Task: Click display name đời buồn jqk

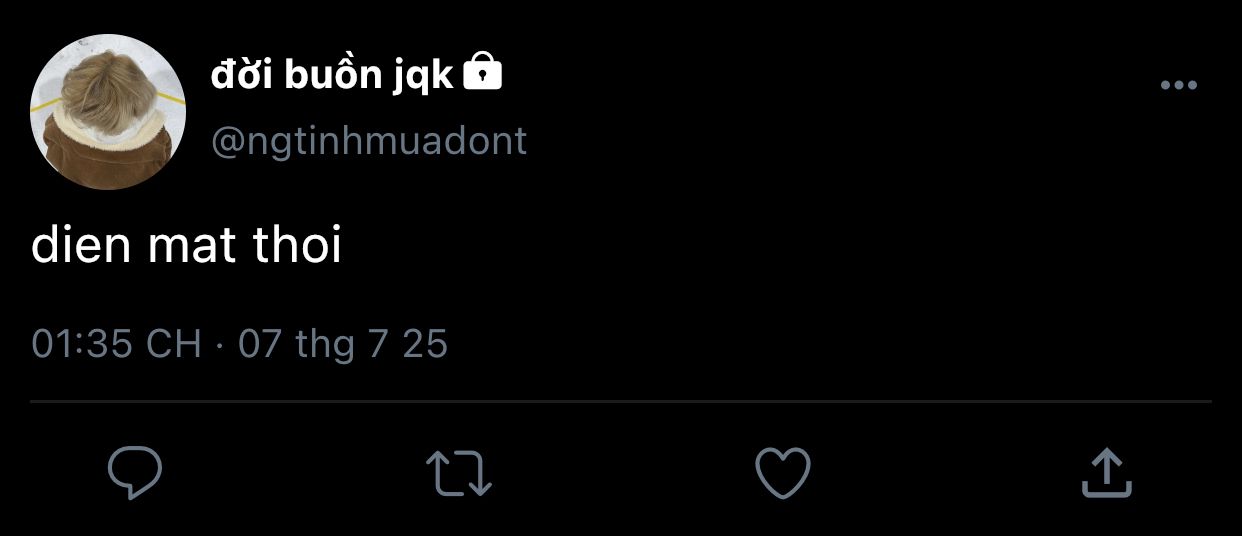Action: pyautogui.click(x=332, y=75)
